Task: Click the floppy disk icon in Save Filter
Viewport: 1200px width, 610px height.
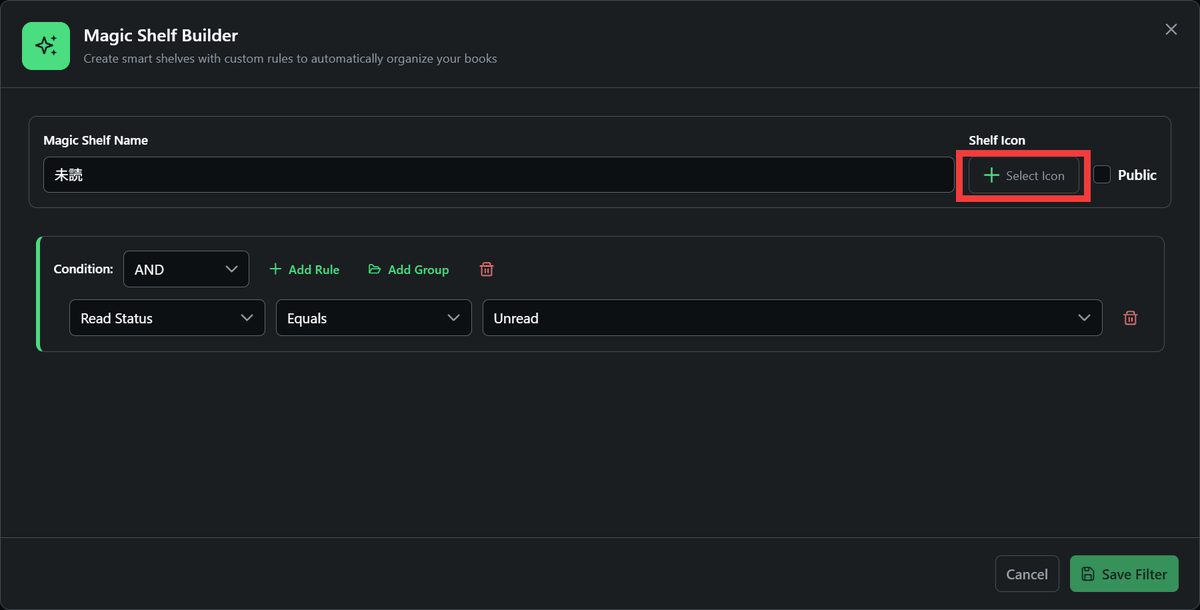Action: (1088, 574)
